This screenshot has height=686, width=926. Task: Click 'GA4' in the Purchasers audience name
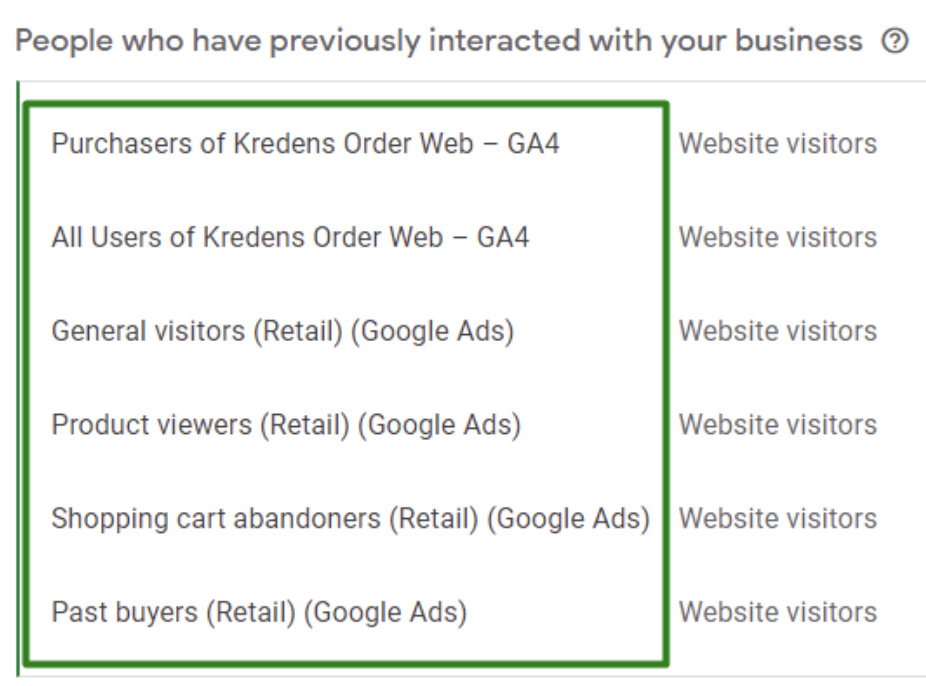coord(533,144)
